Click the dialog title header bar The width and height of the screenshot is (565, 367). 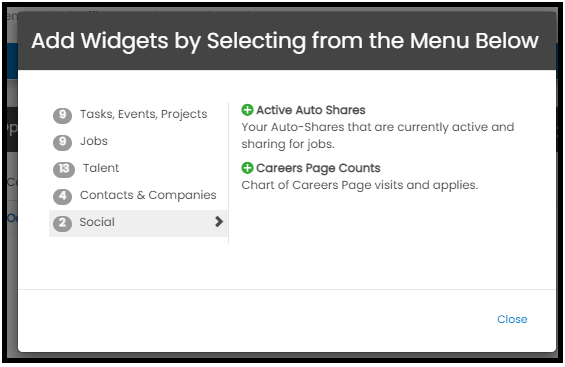(287, 41)
